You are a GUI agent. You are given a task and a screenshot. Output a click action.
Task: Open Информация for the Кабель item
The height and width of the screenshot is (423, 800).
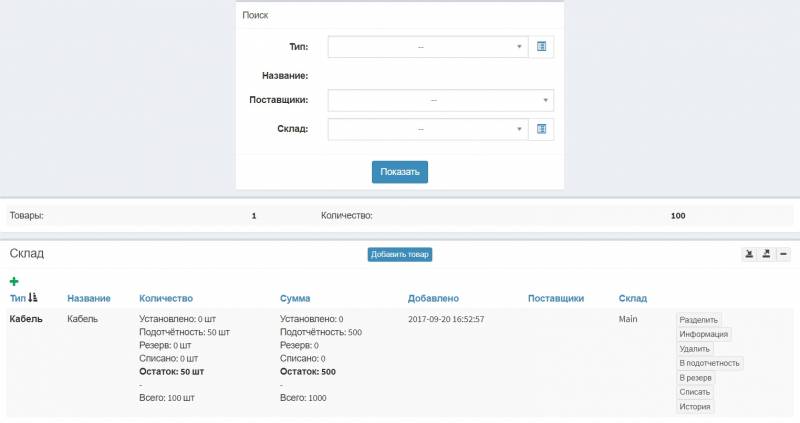pos(704,334)
